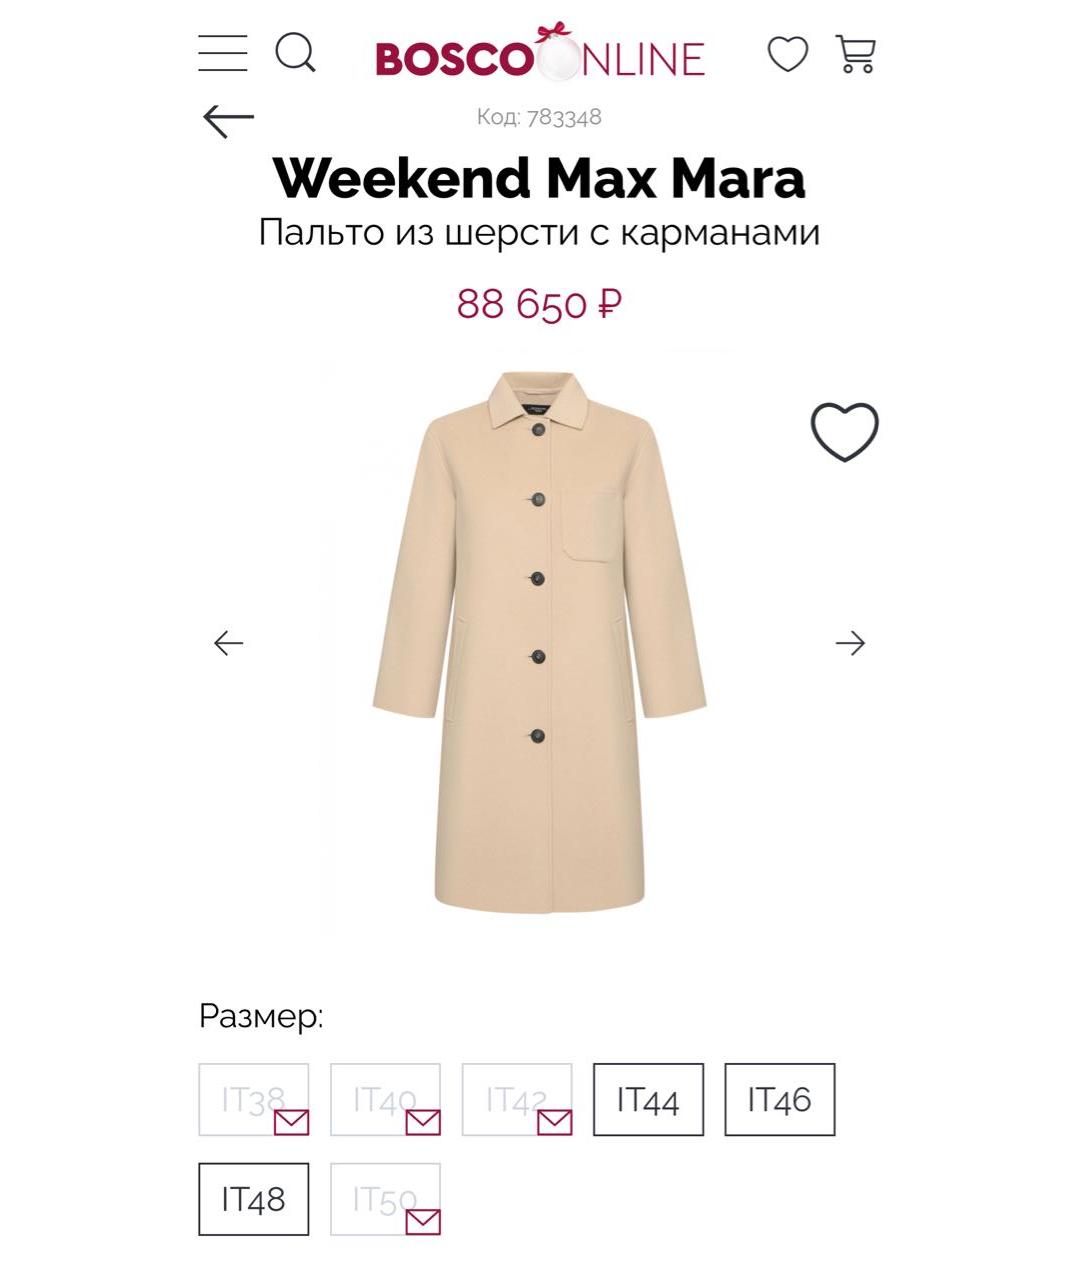The width and height of the screenshot is (1080, 1280).
Task: Open the wishlist via heart icon in header
Action: coord(789,55)
